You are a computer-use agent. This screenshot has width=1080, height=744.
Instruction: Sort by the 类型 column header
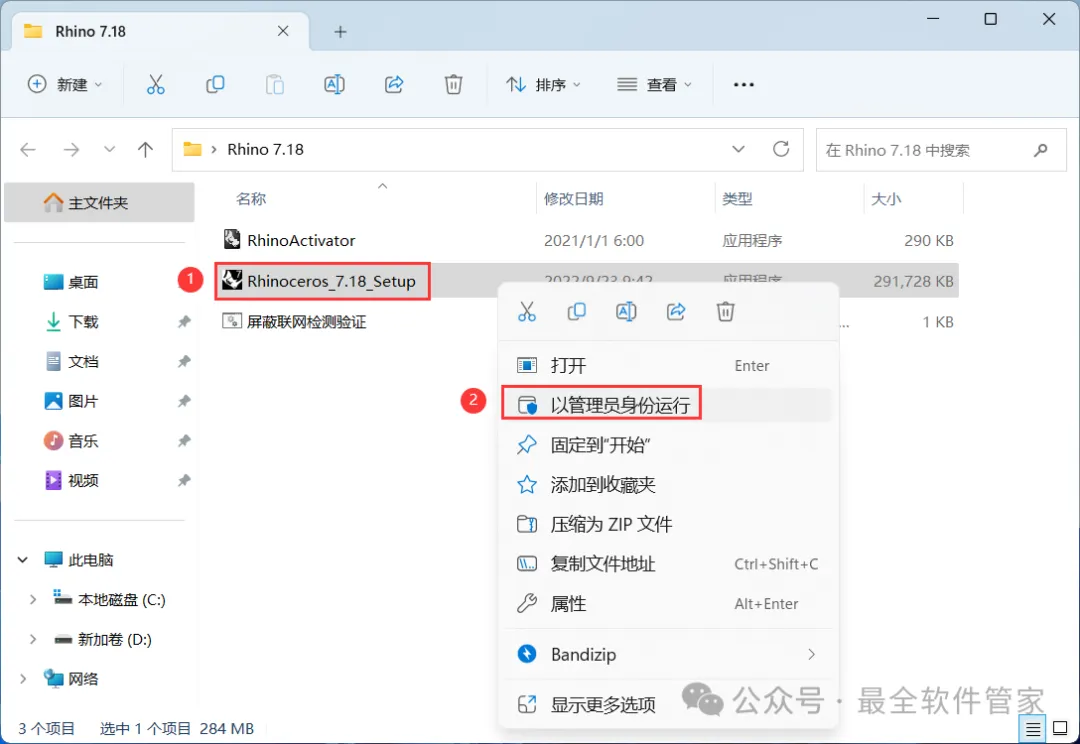tap(737, 199)
